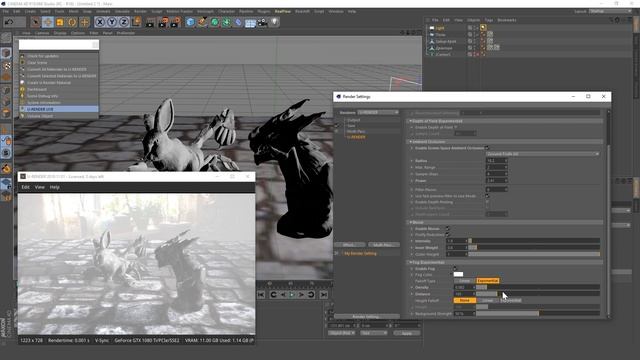The height and width of the screenshot is (360, 640).
Task: Click the fog Density slider bar
Action: [x=538, y=287]
